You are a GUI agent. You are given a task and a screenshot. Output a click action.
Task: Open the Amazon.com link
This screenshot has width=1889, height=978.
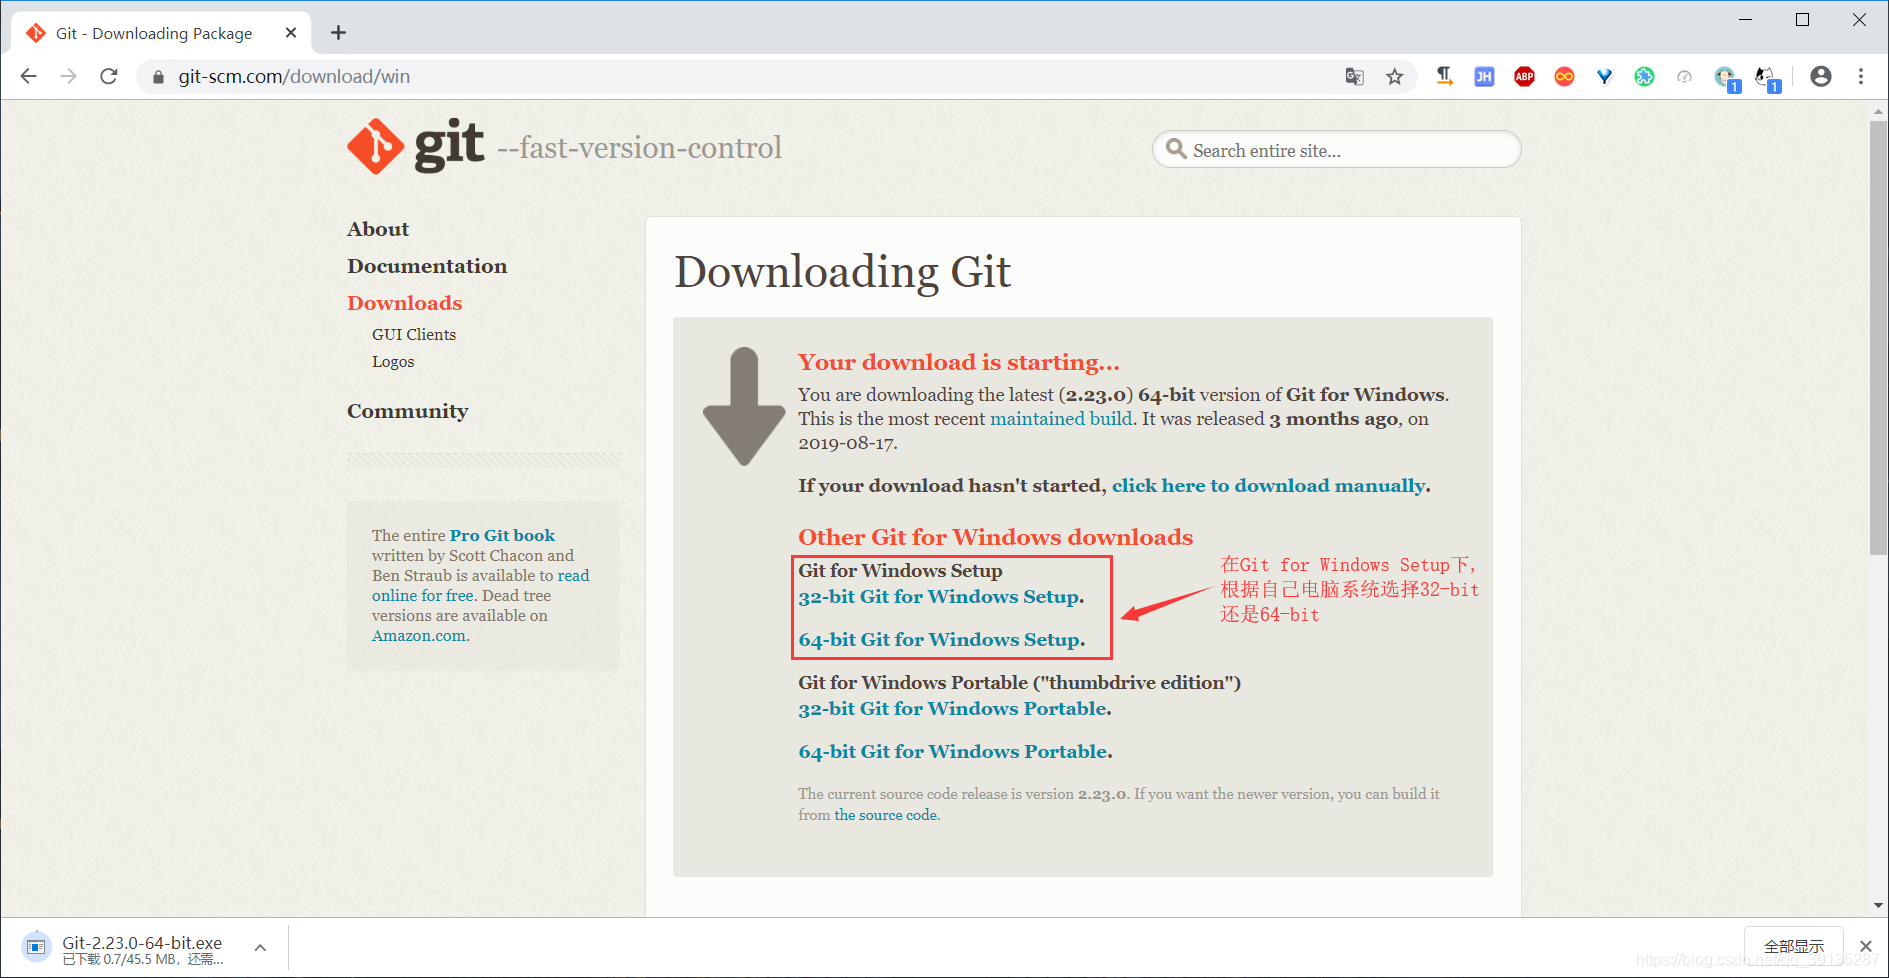click(418, 636)
